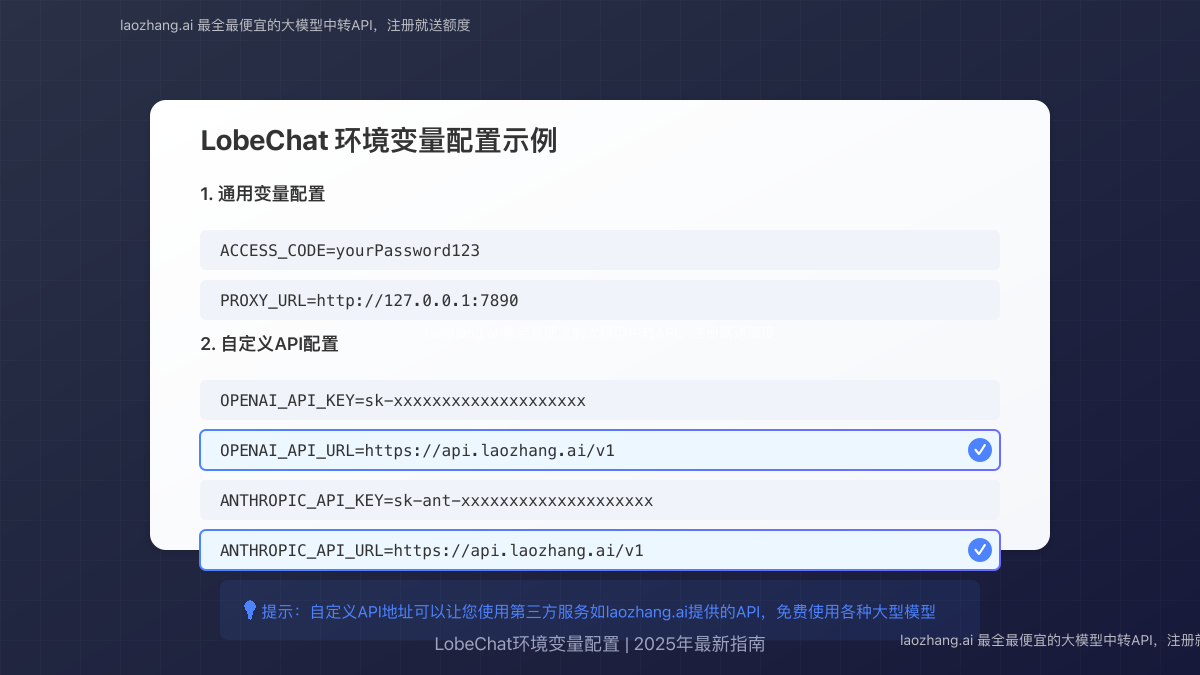Click the 1. 通用变量配置 section heading
The width and height of the screenshot is (1200, 675).
pos(263,194)
